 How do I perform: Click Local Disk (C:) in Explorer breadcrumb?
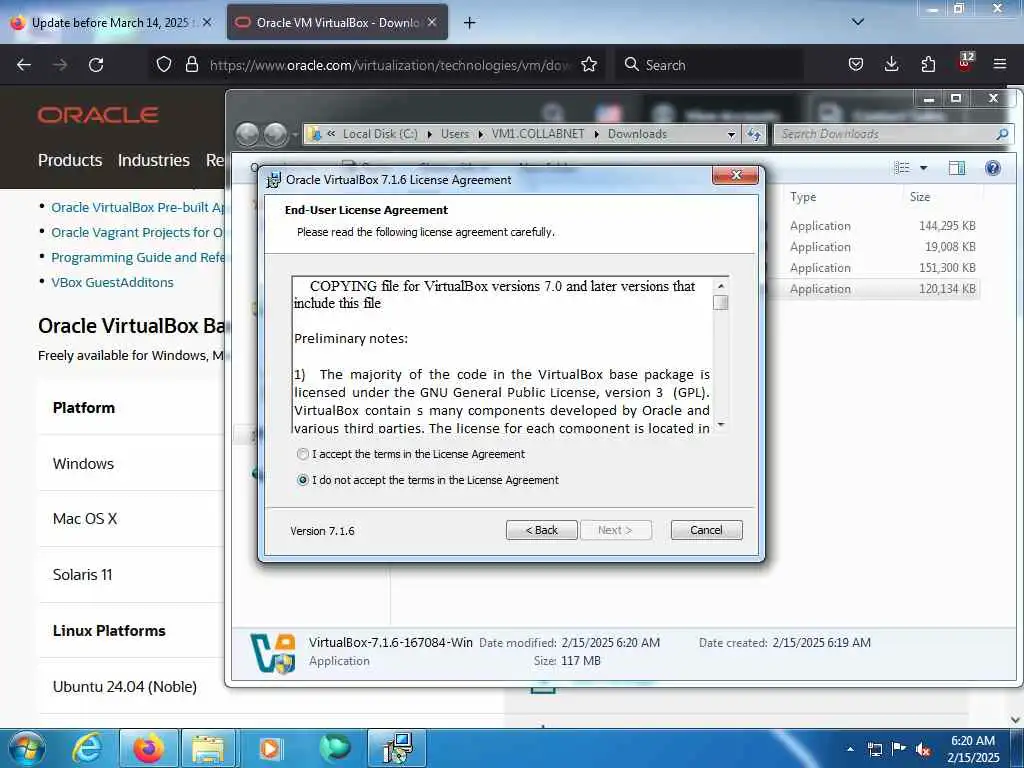coord(380,134)
